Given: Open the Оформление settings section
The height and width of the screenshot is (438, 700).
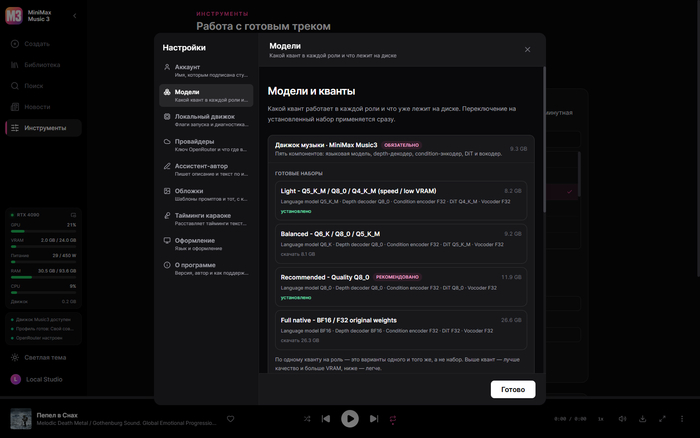Looking at the screenshot, I should [x=206, y=244].
